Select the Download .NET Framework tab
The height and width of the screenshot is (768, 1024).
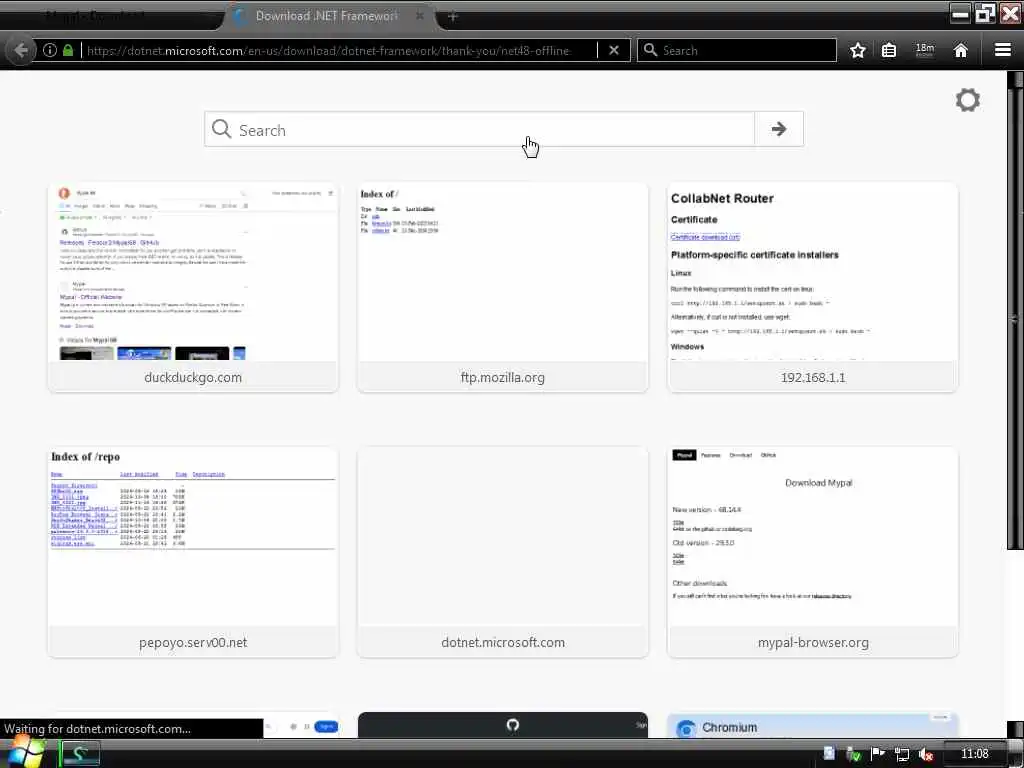(x=327, y=16)
